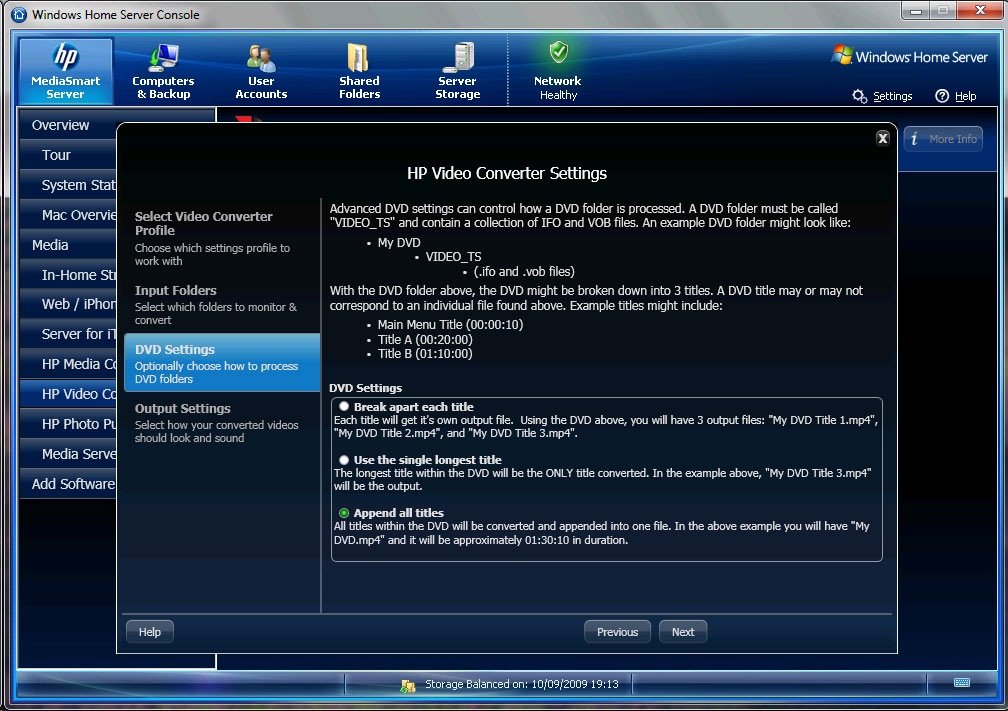Open Tour in the sidebar
The height and width of the screenshot is (711, 1008).
(x=68, y=155)
